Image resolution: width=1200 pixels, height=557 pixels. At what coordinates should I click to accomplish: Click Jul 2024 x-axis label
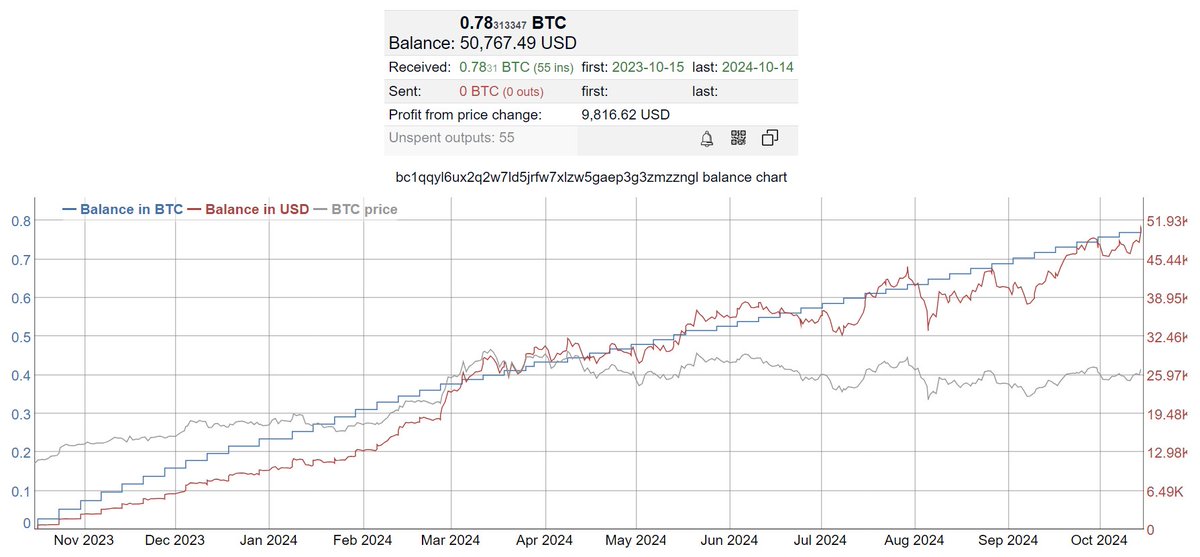point(820,540)
